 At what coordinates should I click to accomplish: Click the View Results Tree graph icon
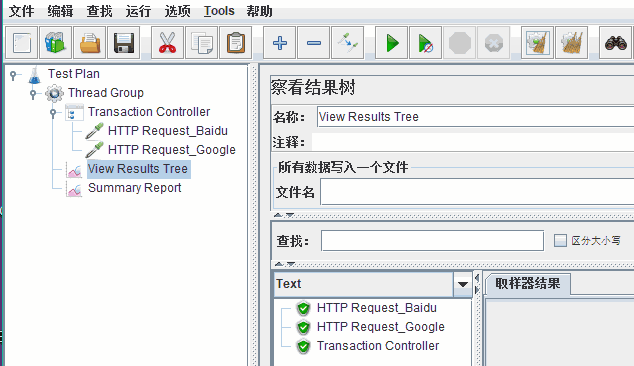74,169
